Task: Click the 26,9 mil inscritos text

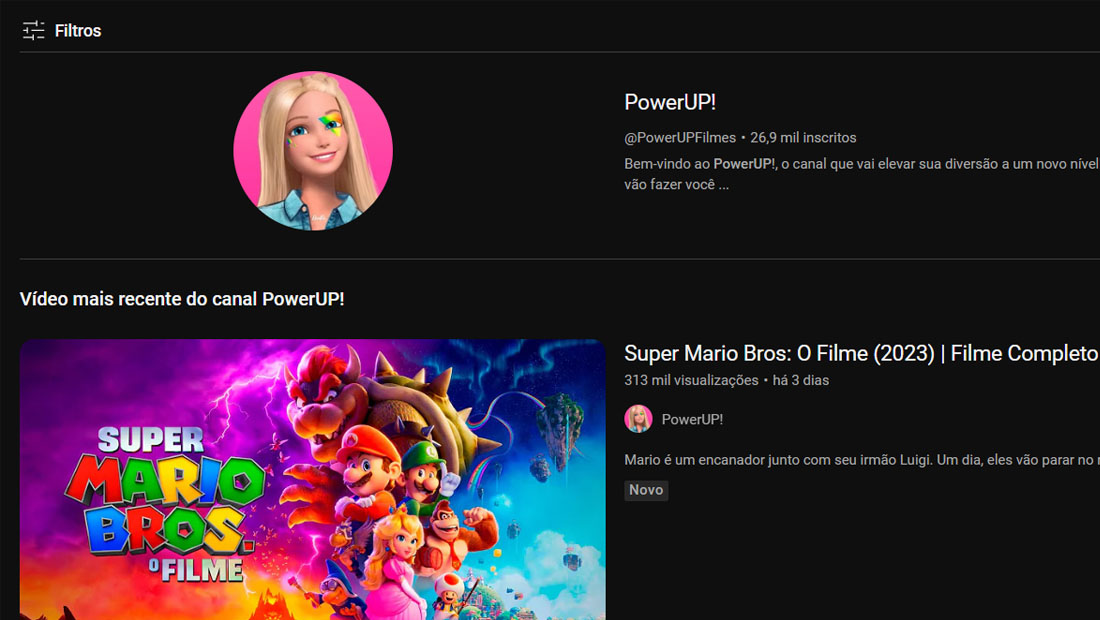Action: [803, 137]
